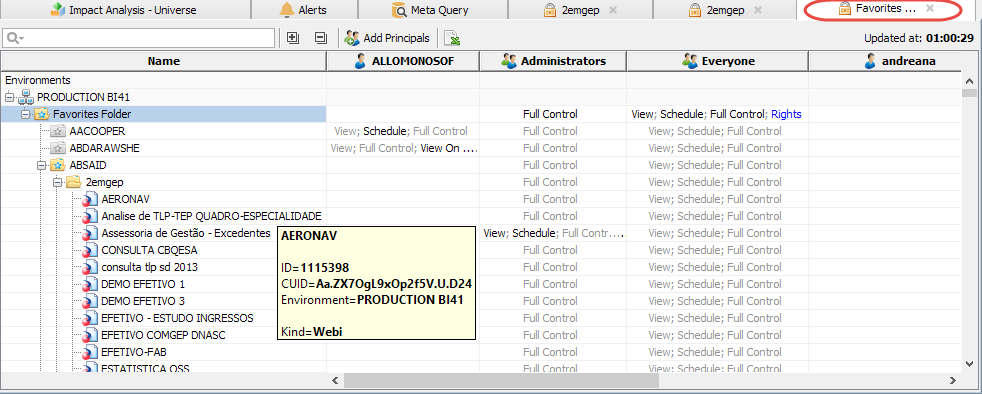Switch to Impact Analysis - Universe tab
Screen dimensions: 982x394
click(x=124, y=10)
